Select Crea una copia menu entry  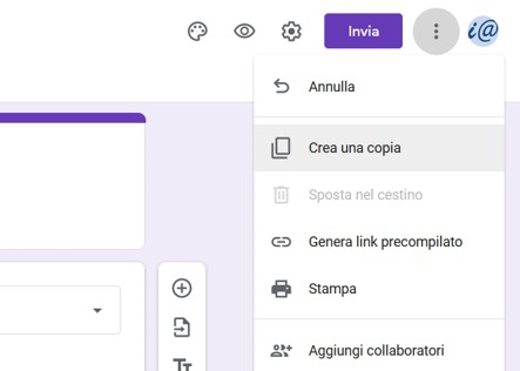(379, 148)
